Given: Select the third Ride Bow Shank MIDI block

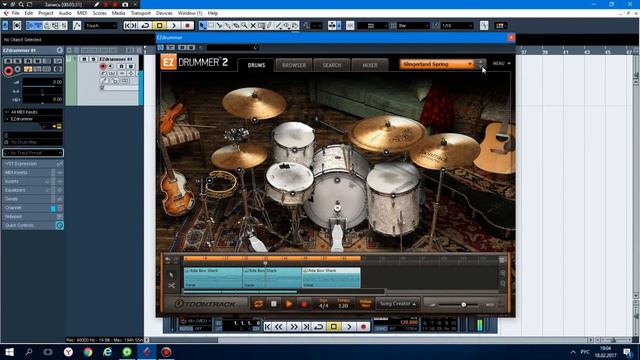Looking at the screenshot, I should click(x=331, y=278).
